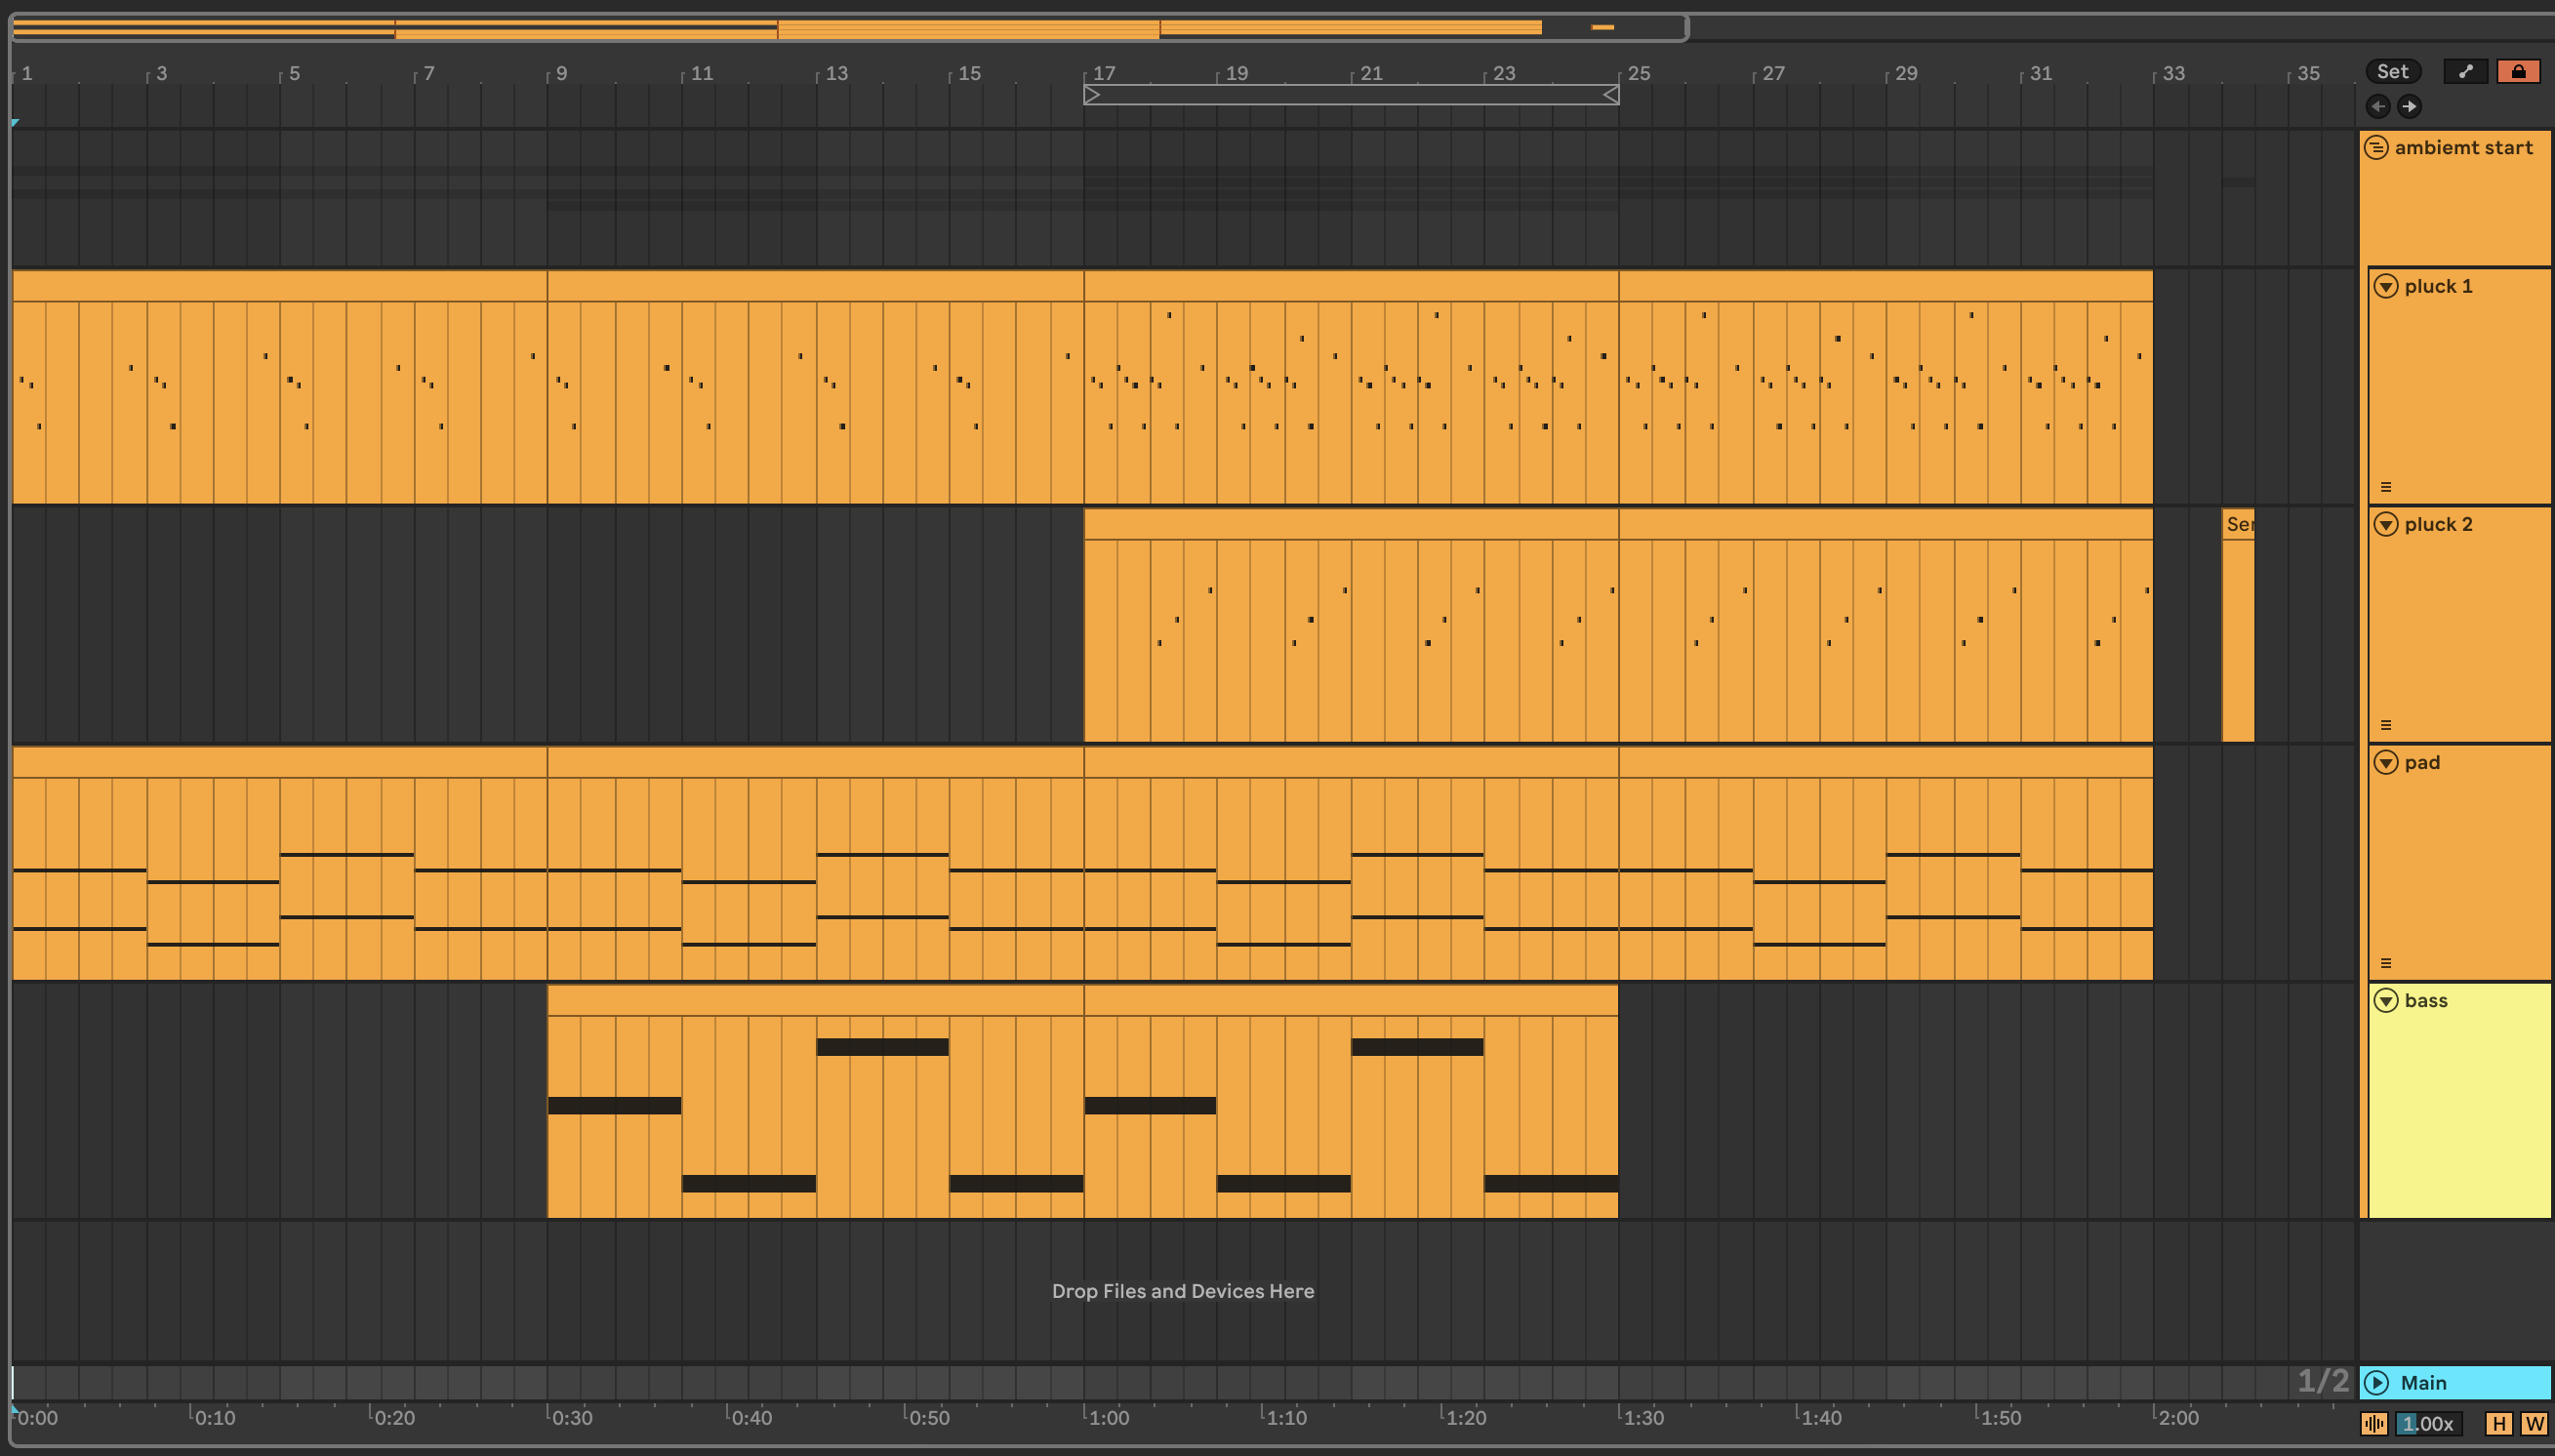Click the Set locator button
Screen dimensions: 2555x1456
click(2392, 71)
